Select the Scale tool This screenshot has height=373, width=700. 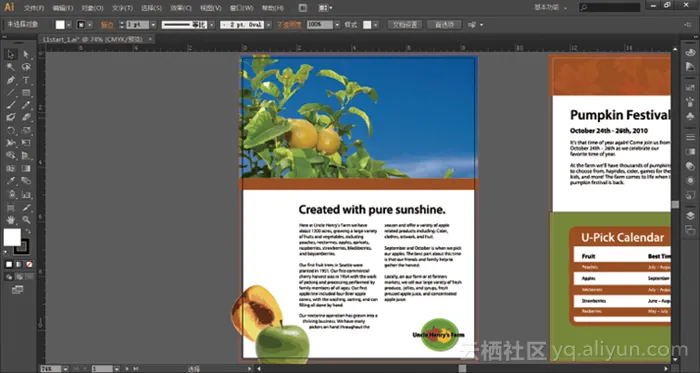pyautogui.click(x=26, y=131)
